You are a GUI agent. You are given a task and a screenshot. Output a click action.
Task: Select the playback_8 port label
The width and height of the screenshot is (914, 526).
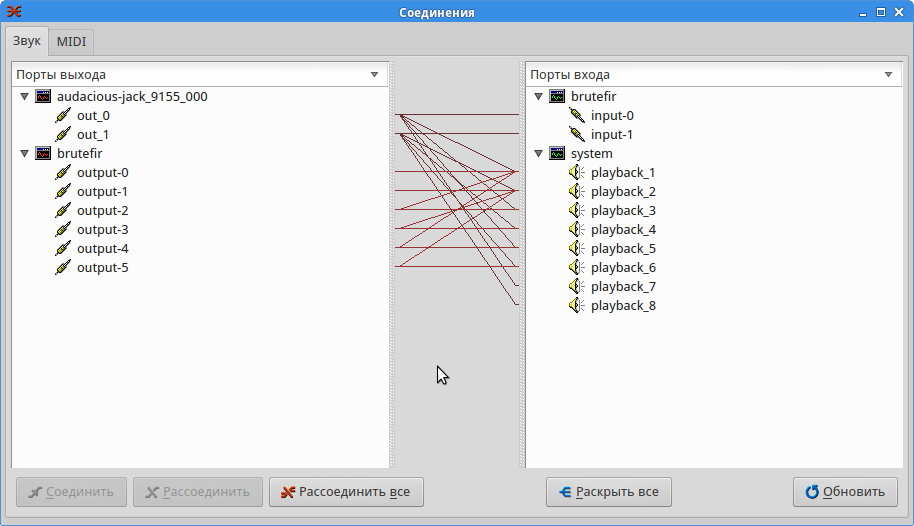point(623,306)
